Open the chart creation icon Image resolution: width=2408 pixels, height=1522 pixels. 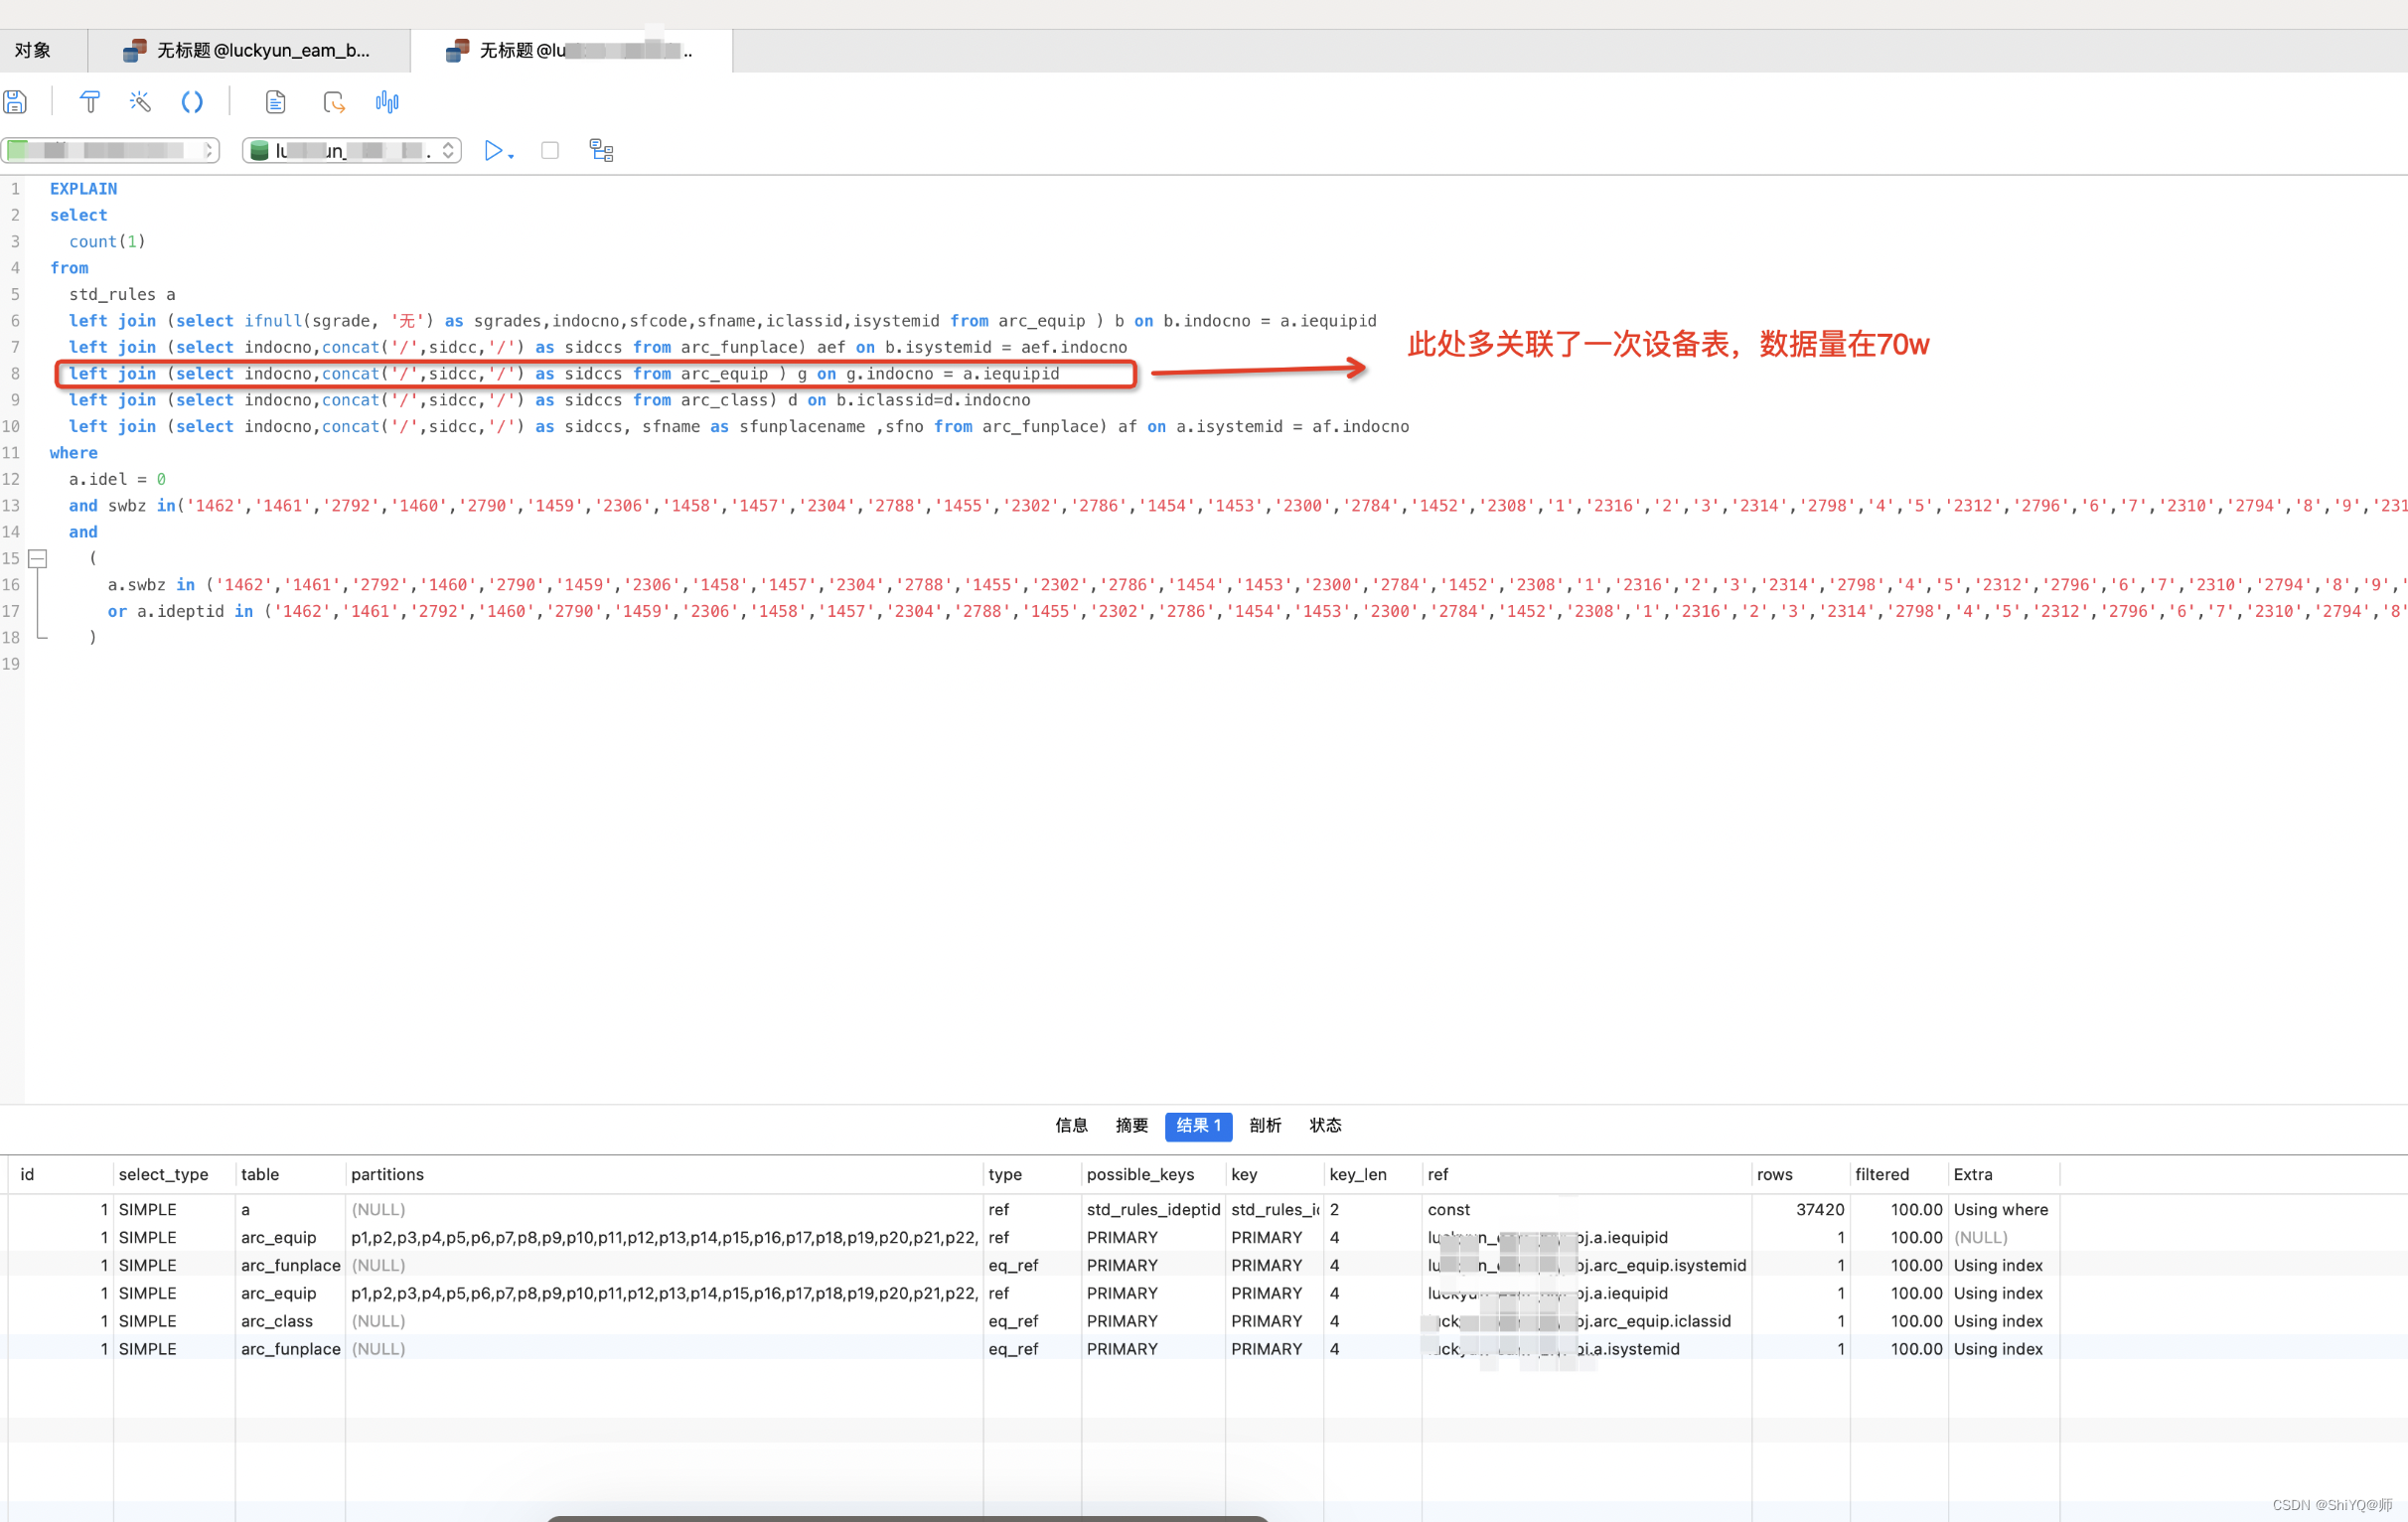(387, 102)
